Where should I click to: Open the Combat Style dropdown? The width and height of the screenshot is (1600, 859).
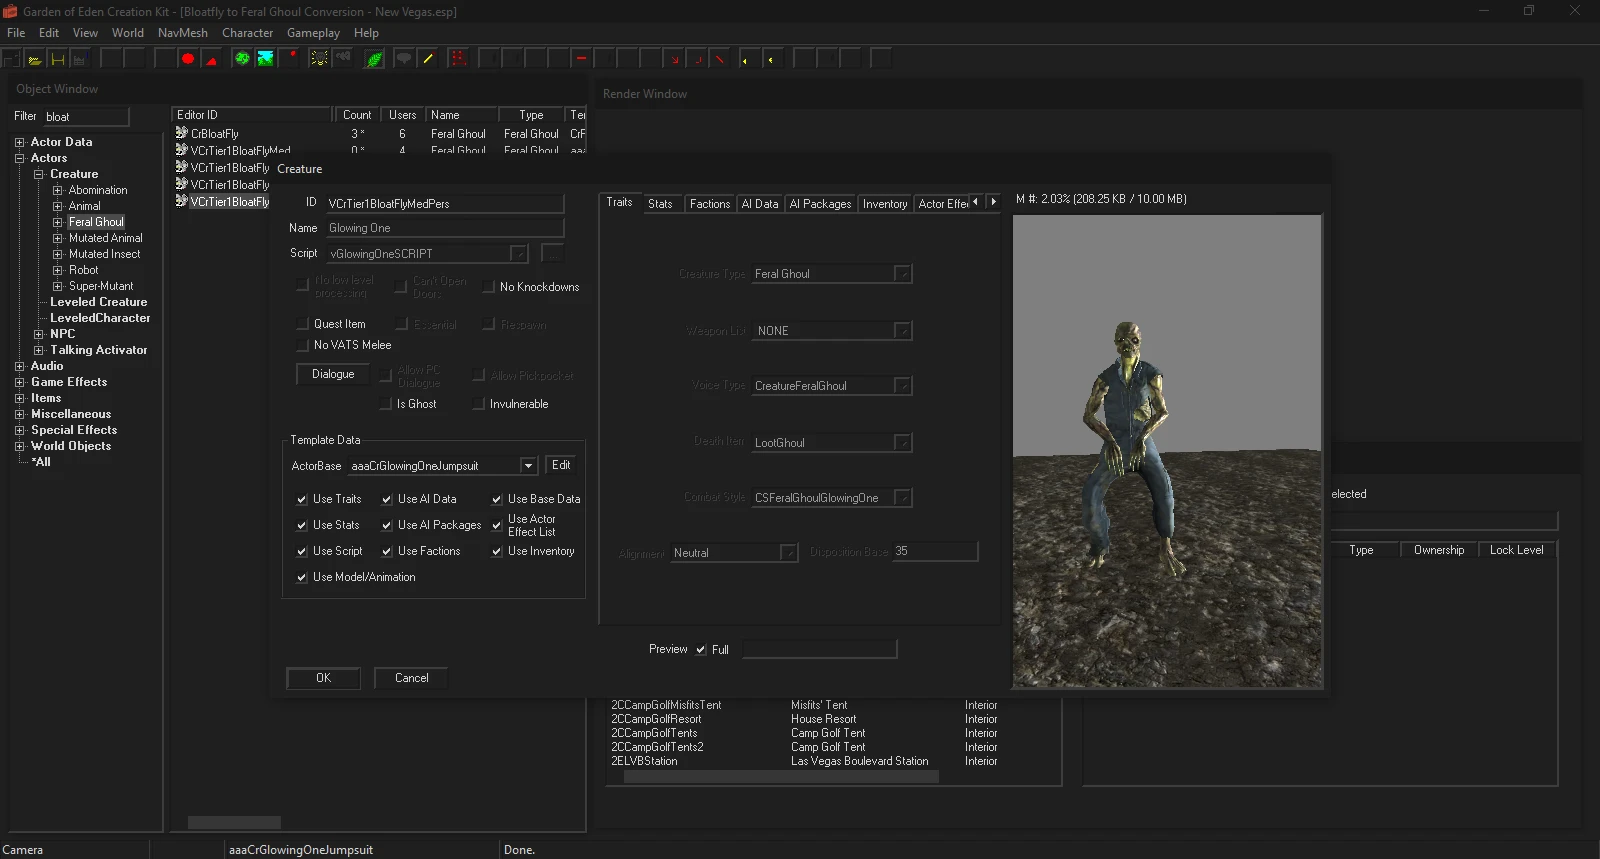pos(902,498)
